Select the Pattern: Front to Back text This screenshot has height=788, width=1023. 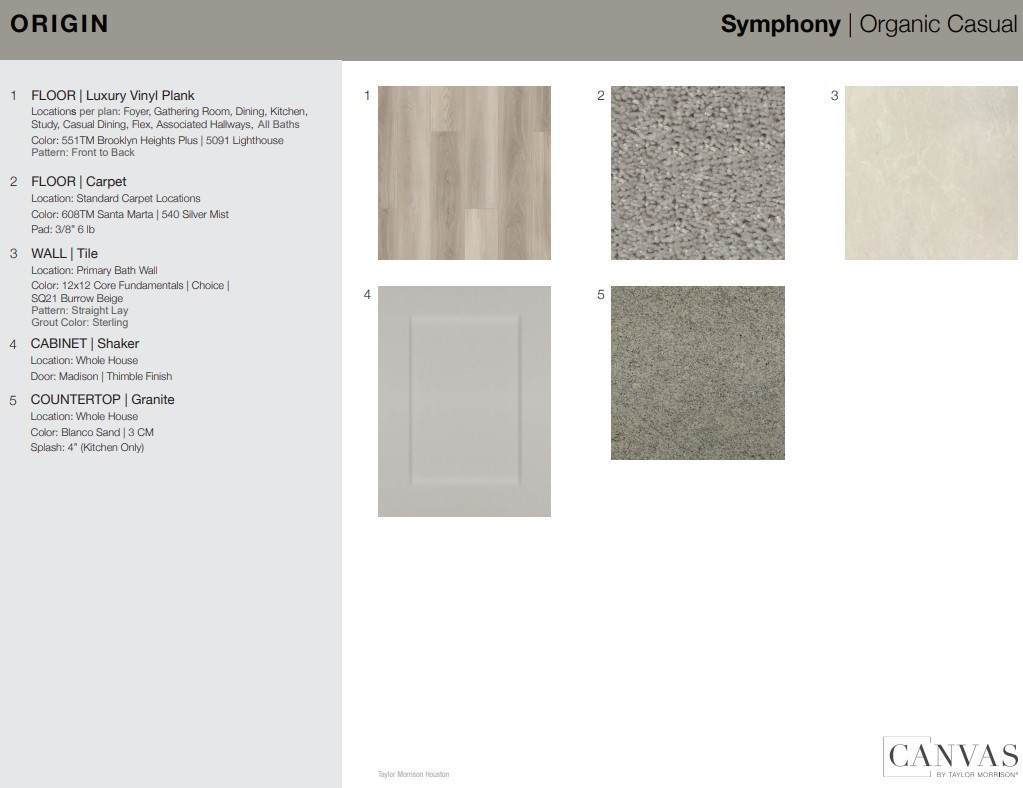pos(83,153)
